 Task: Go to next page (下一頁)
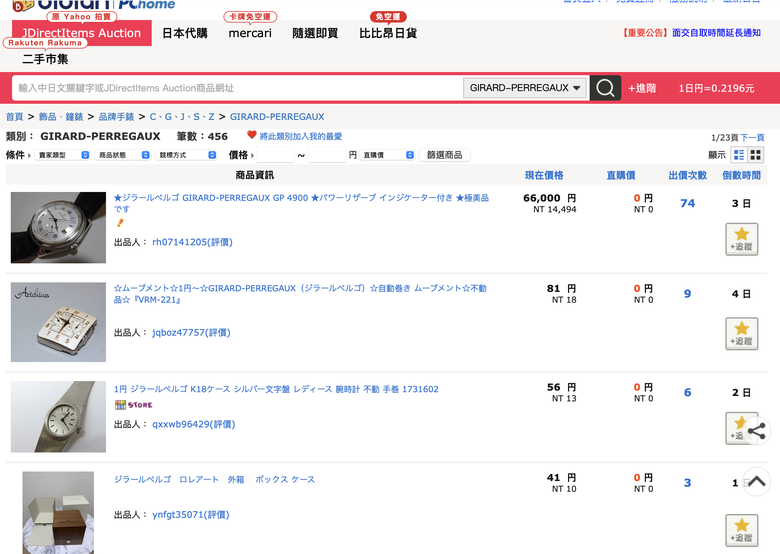coord(752,138)
